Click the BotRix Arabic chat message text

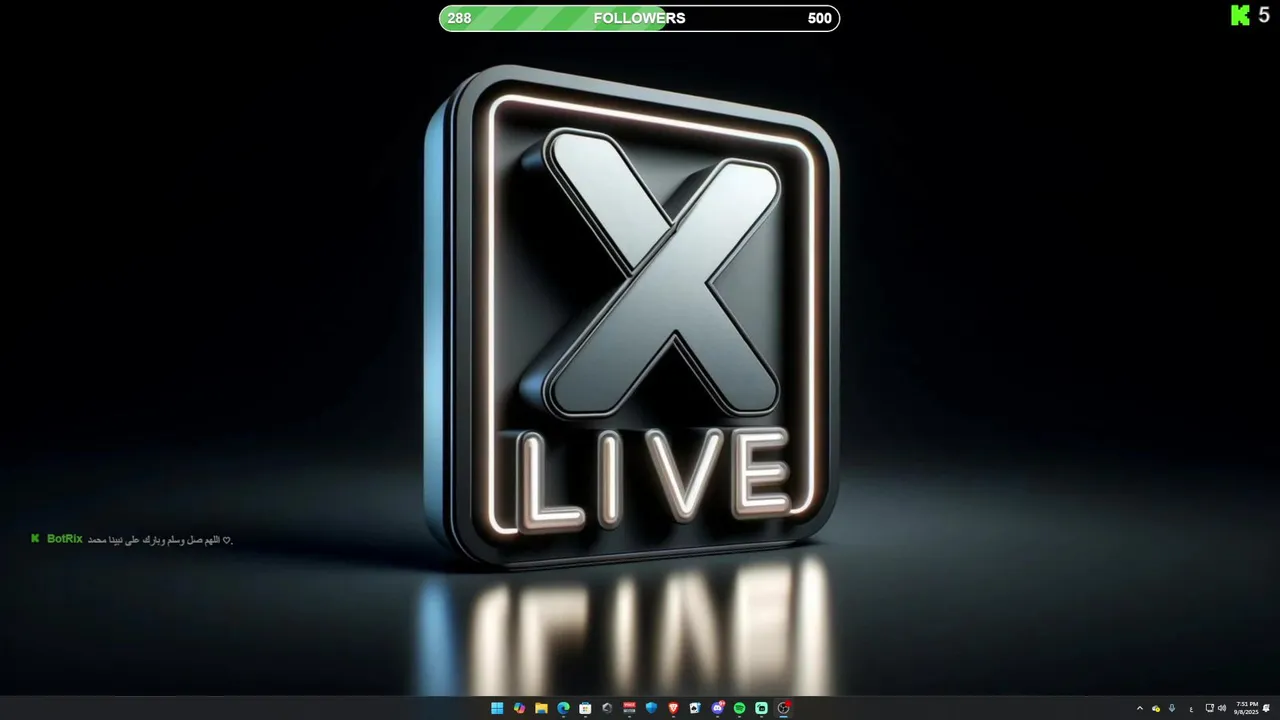160,540
